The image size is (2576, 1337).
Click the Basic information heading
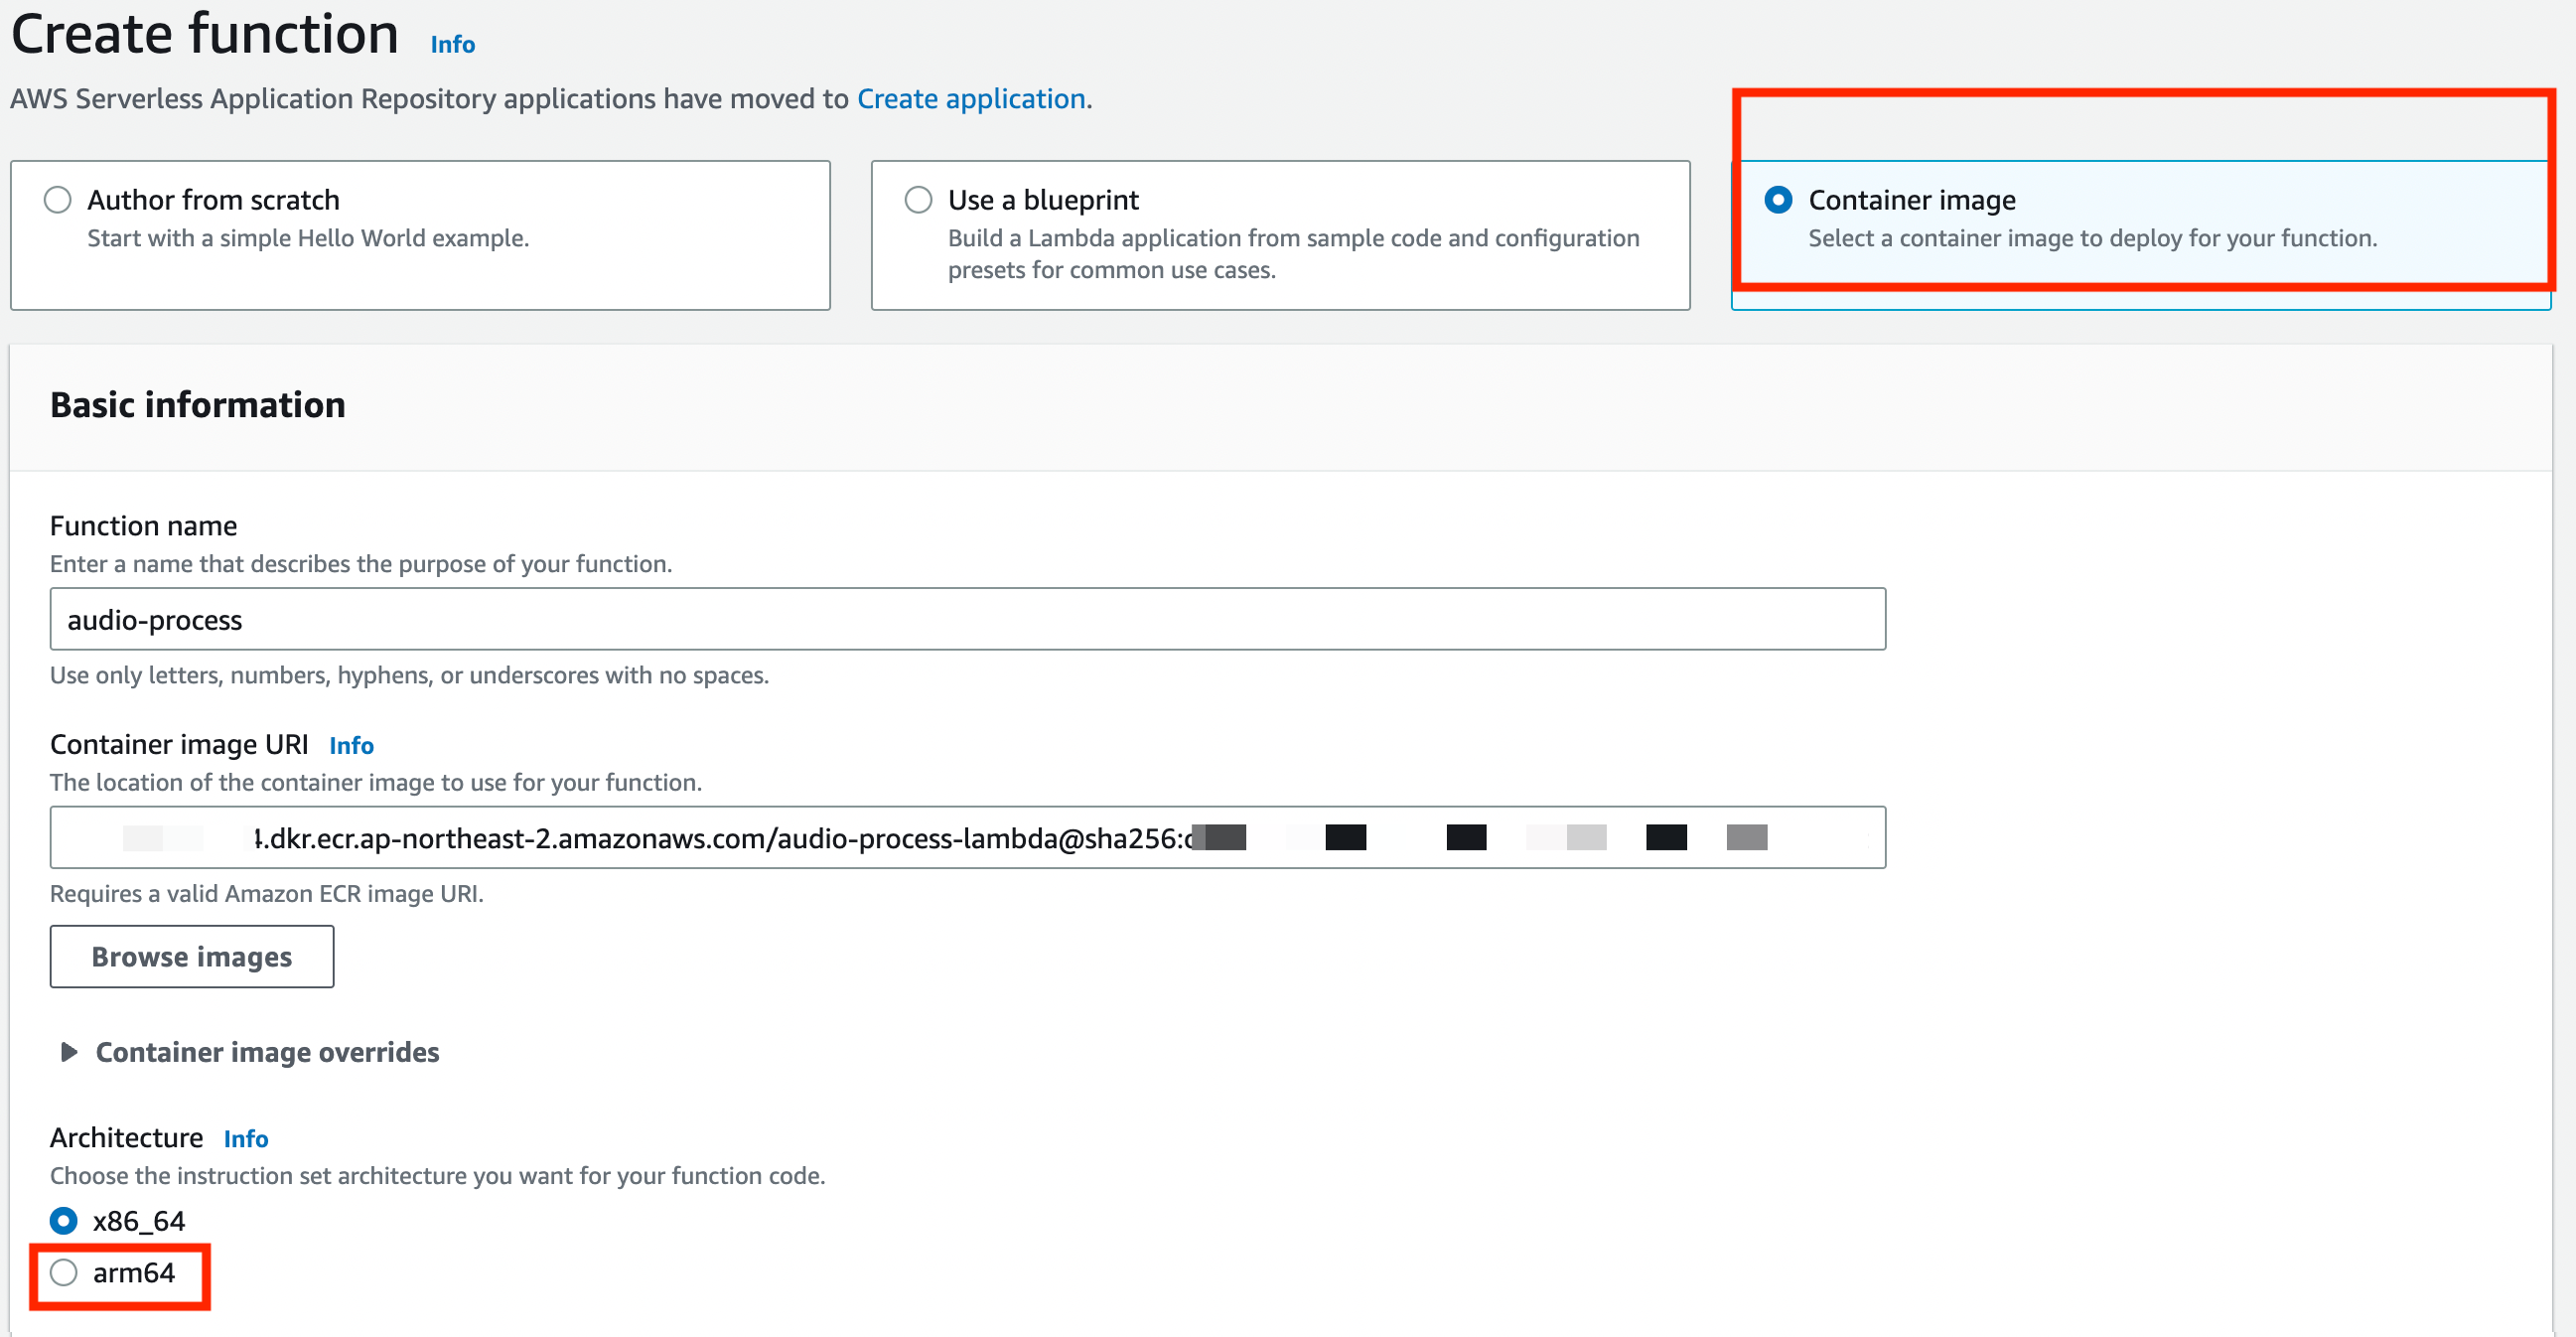point(198,405)
